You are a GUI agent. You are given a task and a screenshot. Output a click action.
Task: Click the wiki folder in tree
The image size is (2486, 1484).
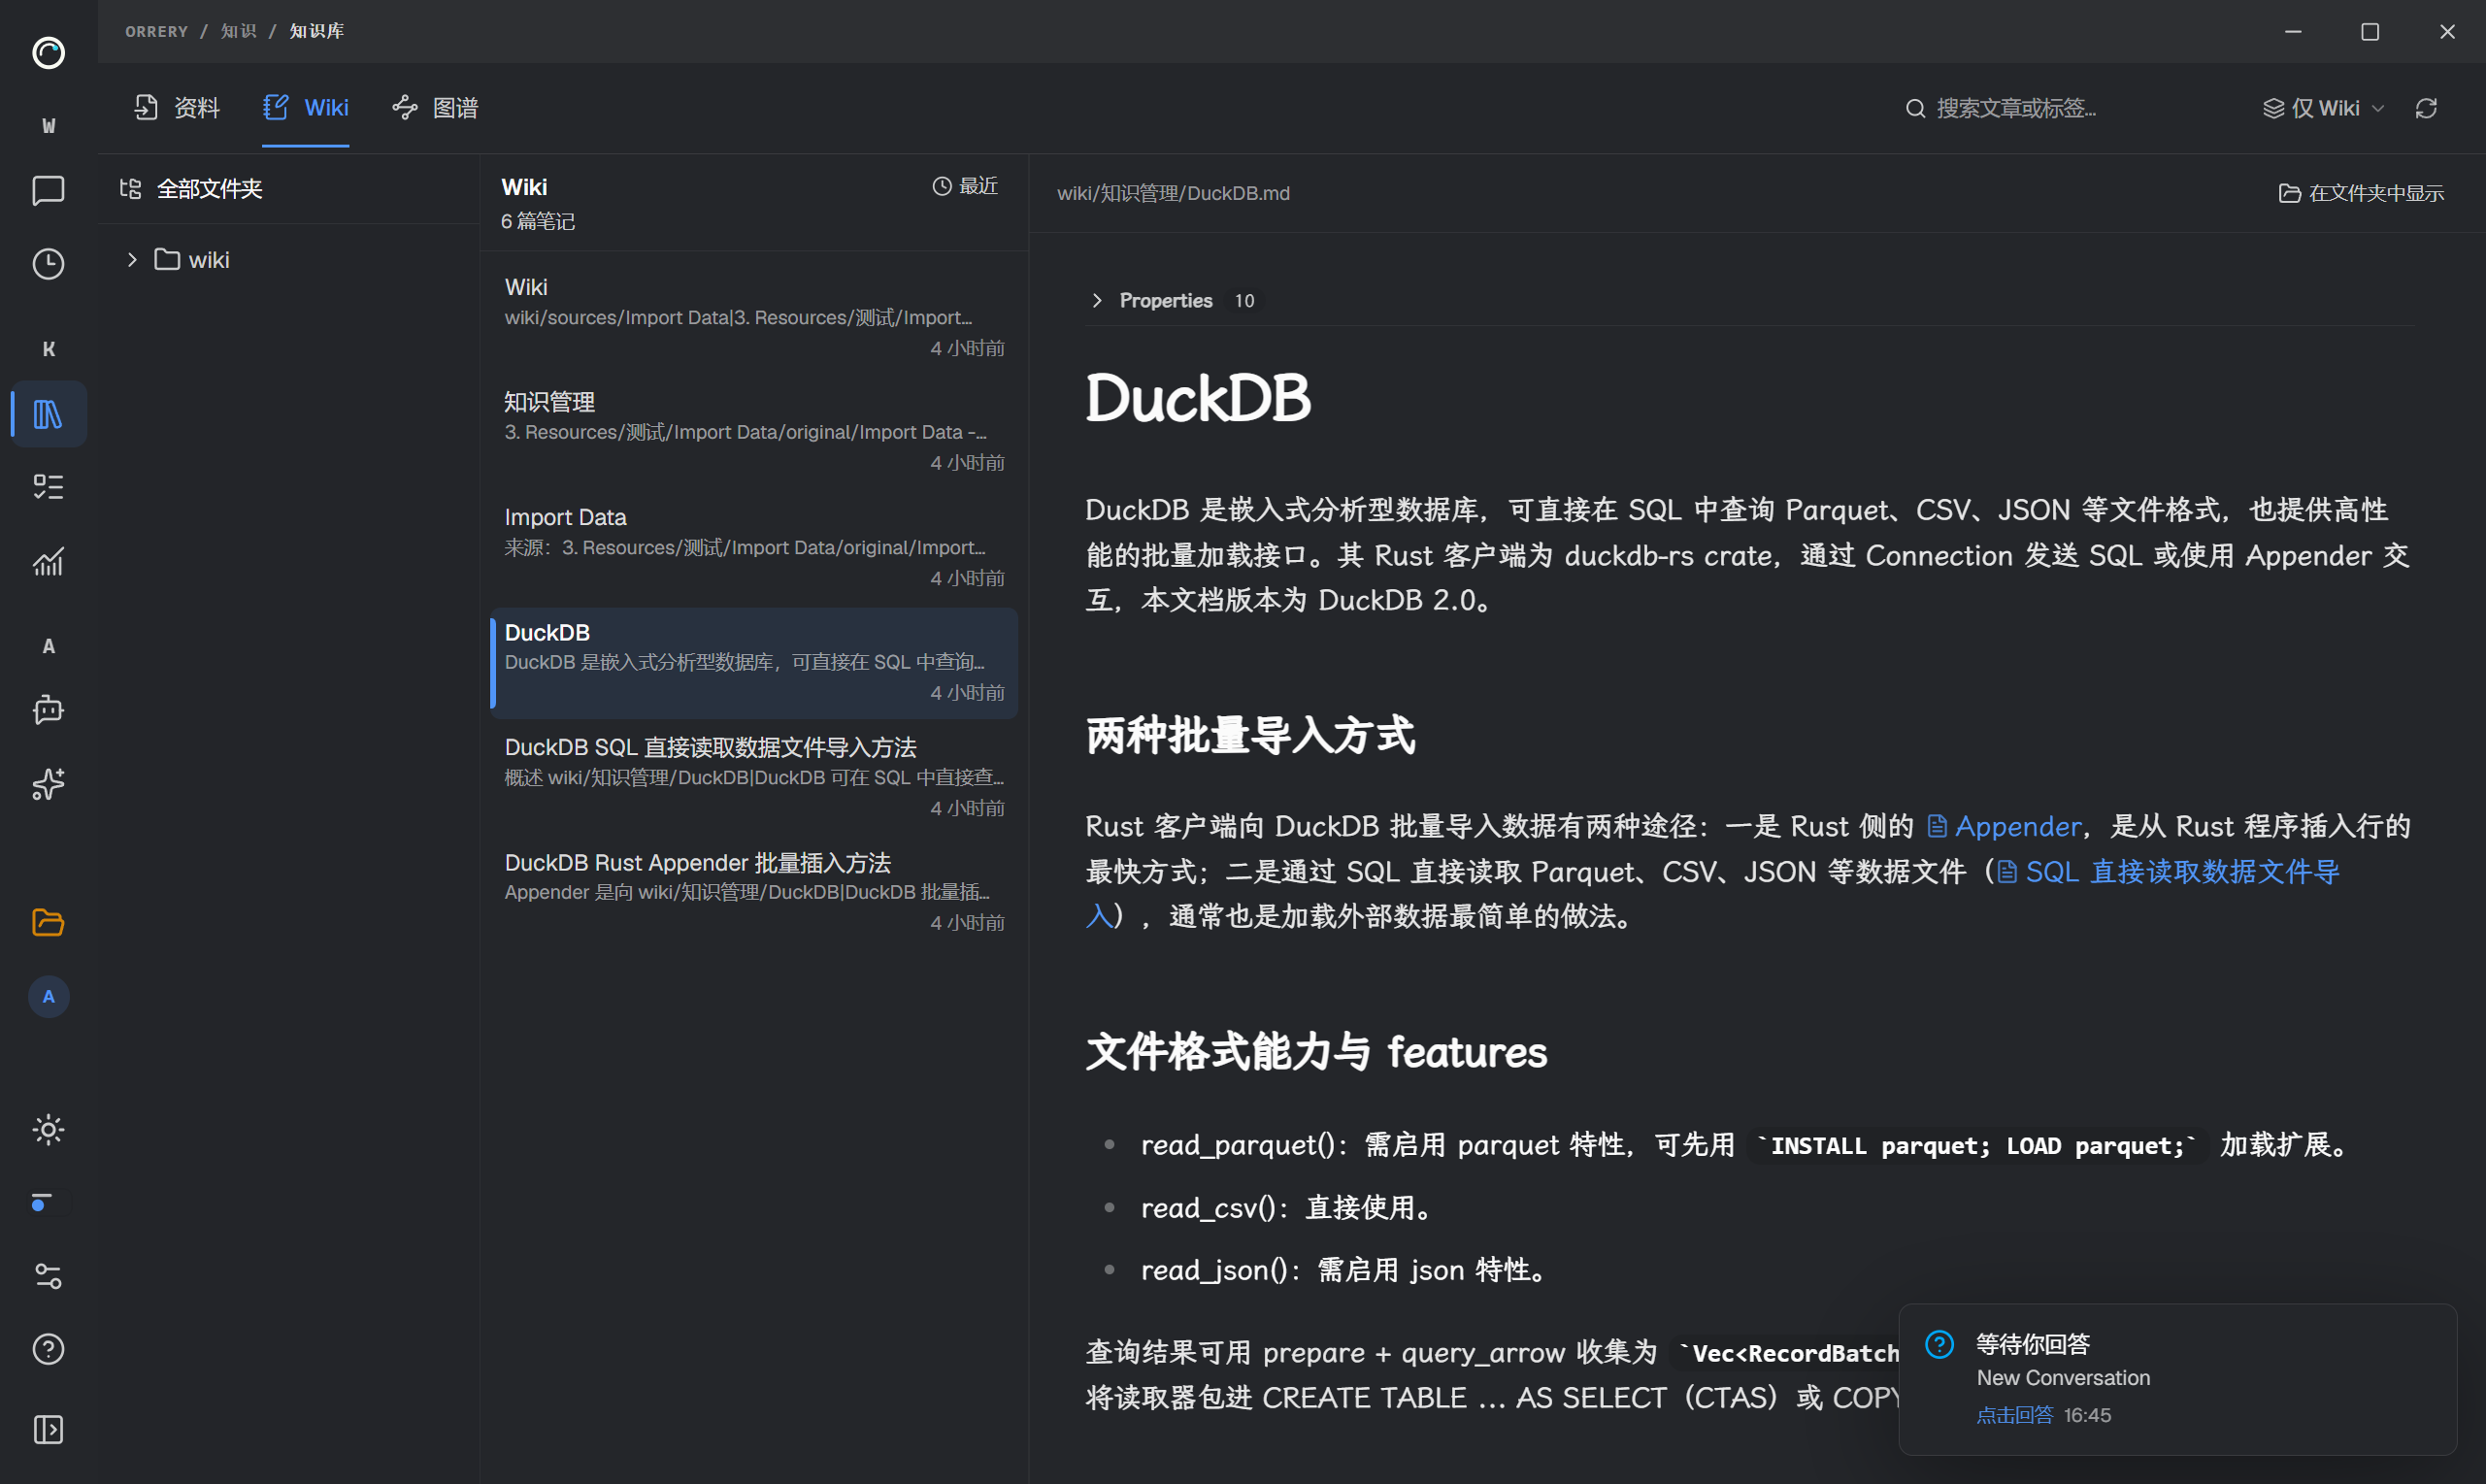tap(191, 260)
